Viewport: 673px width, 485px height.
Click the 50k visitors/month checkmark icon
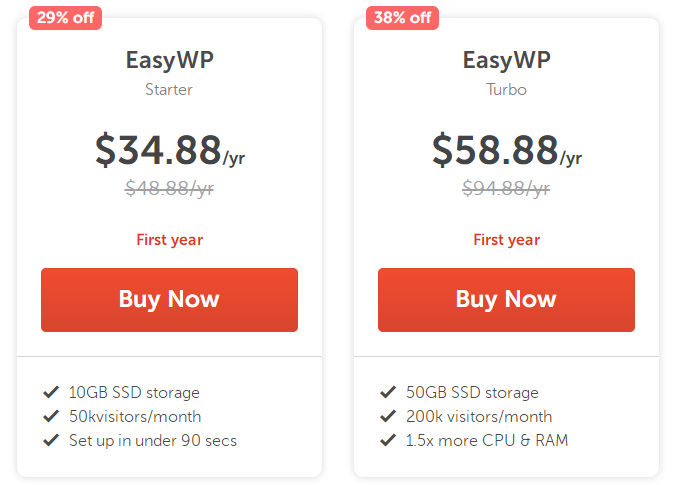click(x=50, y=417)
